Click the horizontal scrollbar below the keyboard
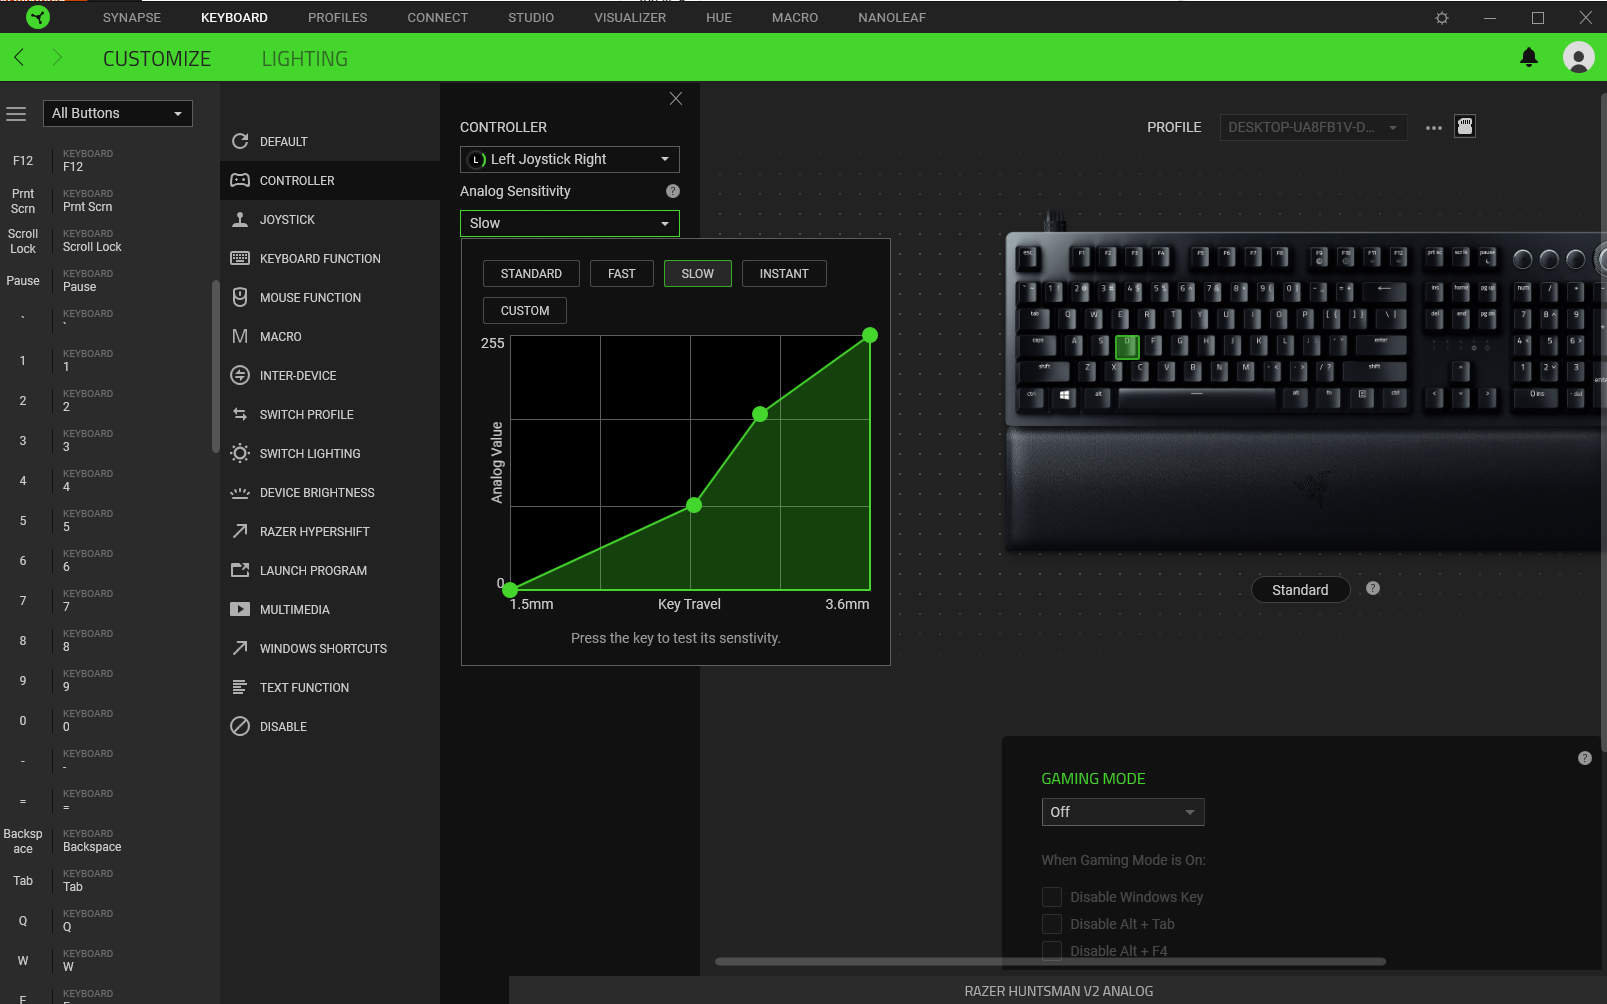 point(1050,962)
